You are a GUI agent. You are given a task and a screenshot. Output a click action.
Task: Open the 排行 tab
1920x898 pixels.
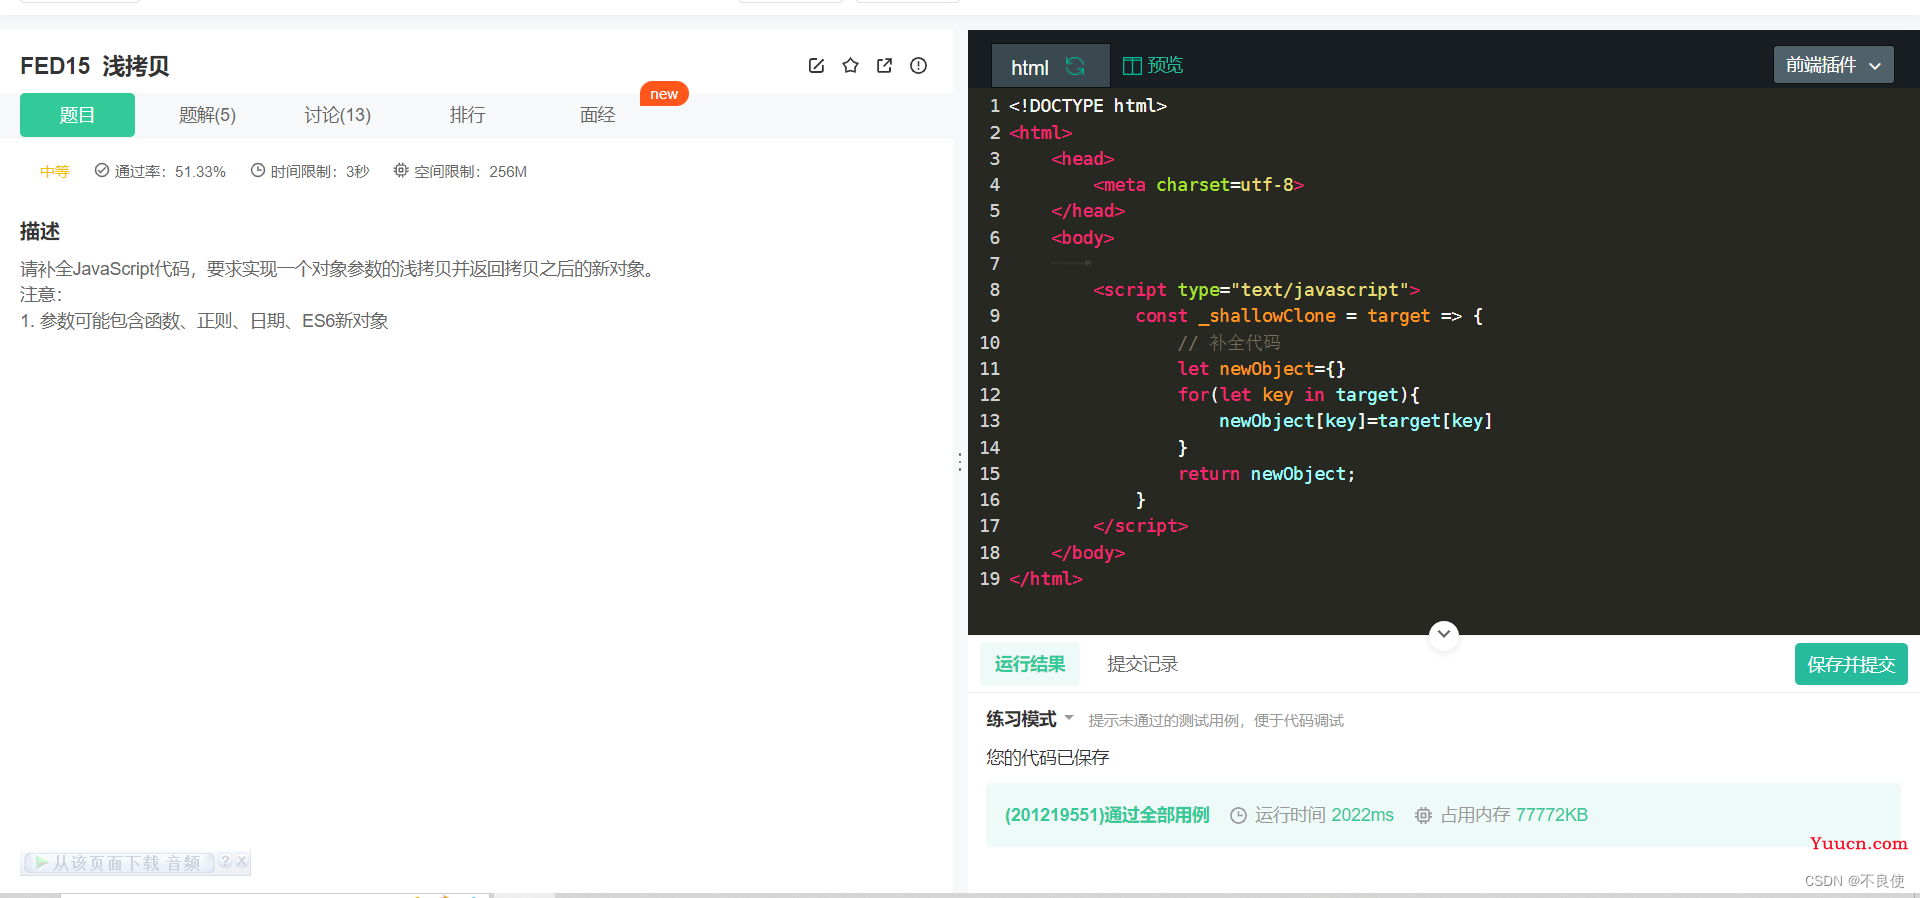(467, 115)
